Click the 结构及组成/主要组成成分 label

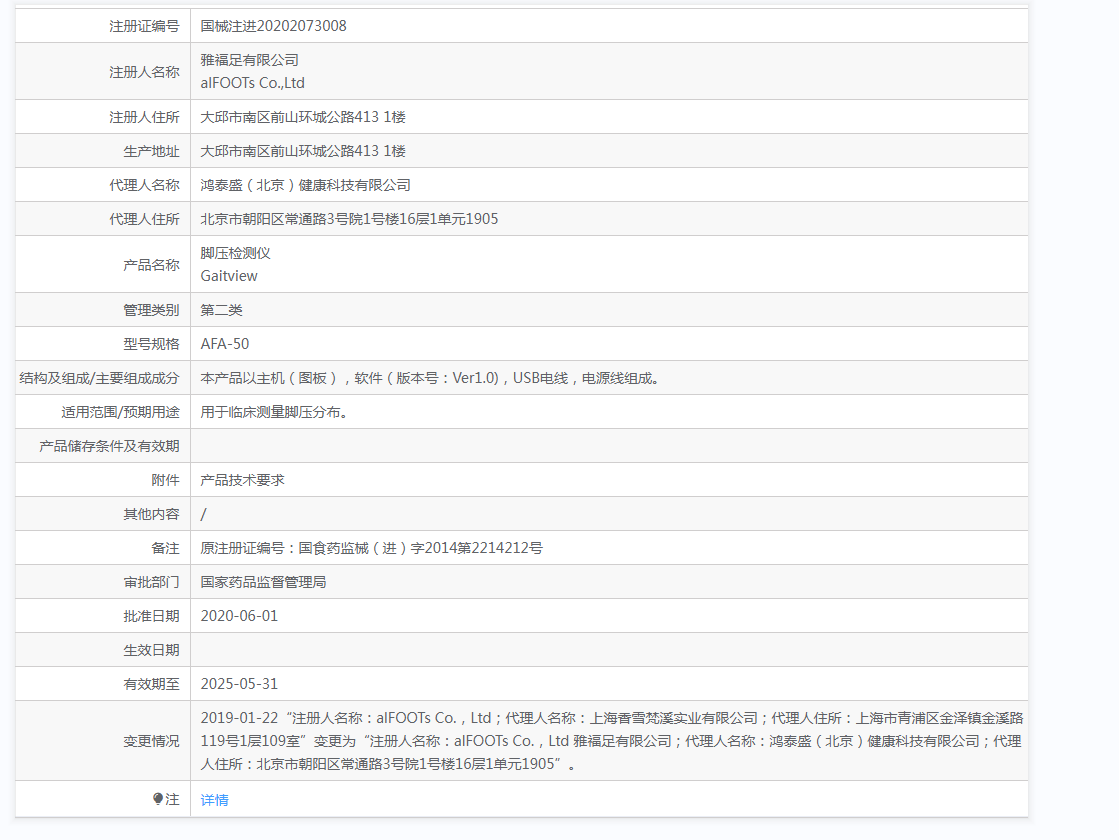[x=99, y=378]
